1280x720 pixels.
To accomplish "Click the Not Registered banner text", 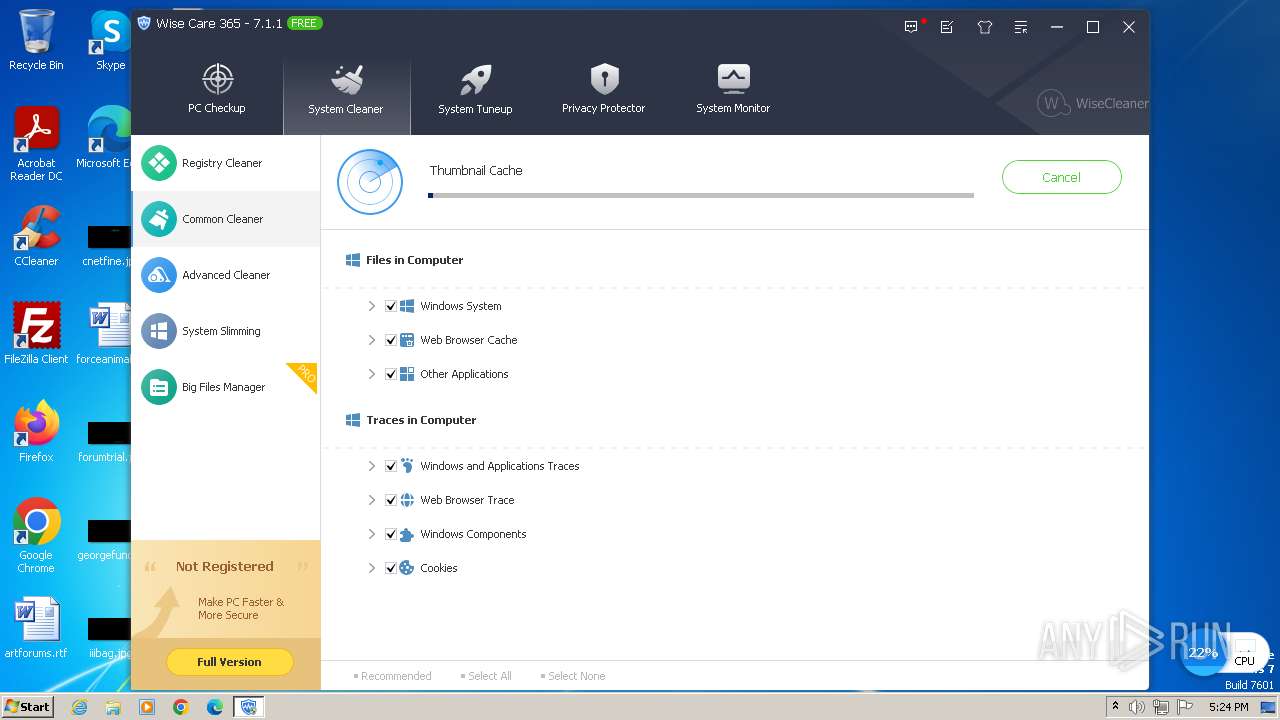I will point(224,566).
